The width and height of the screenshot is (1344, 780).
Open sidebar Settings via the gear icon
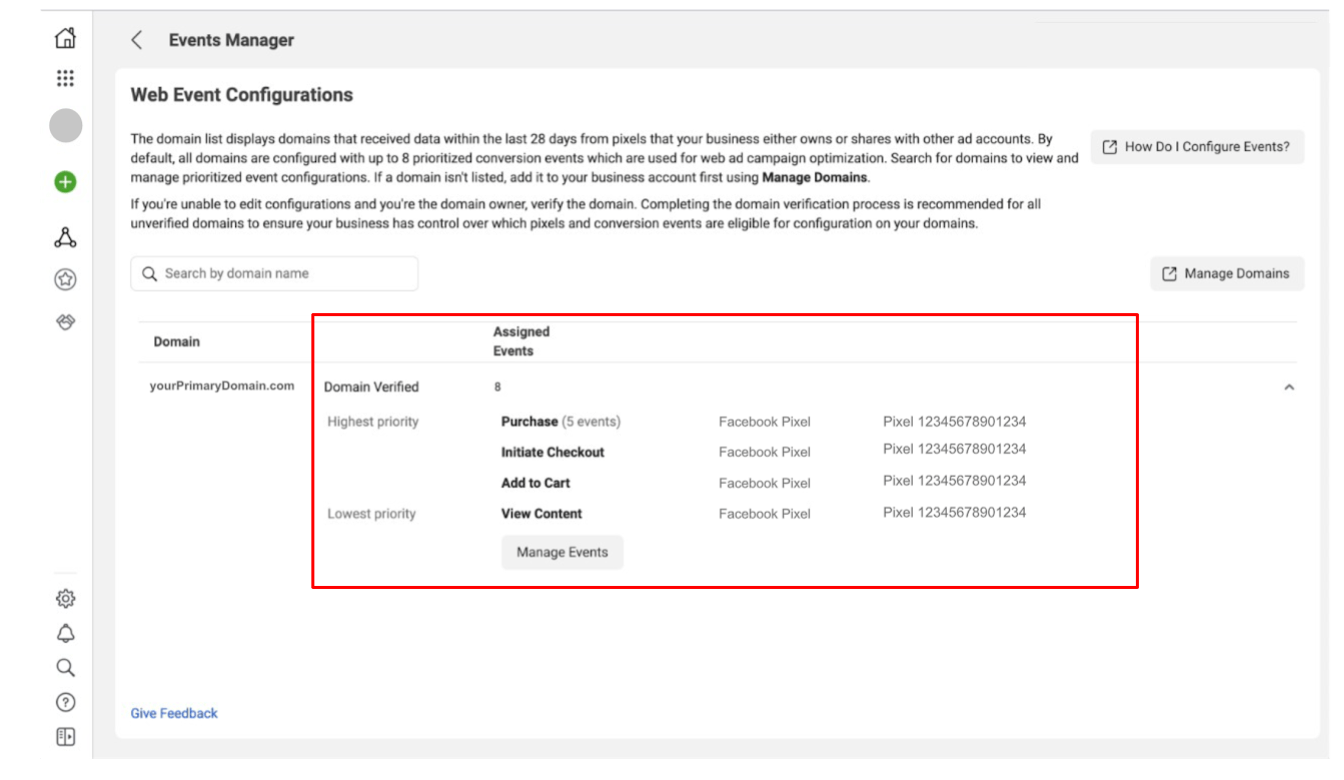[65, 597]
